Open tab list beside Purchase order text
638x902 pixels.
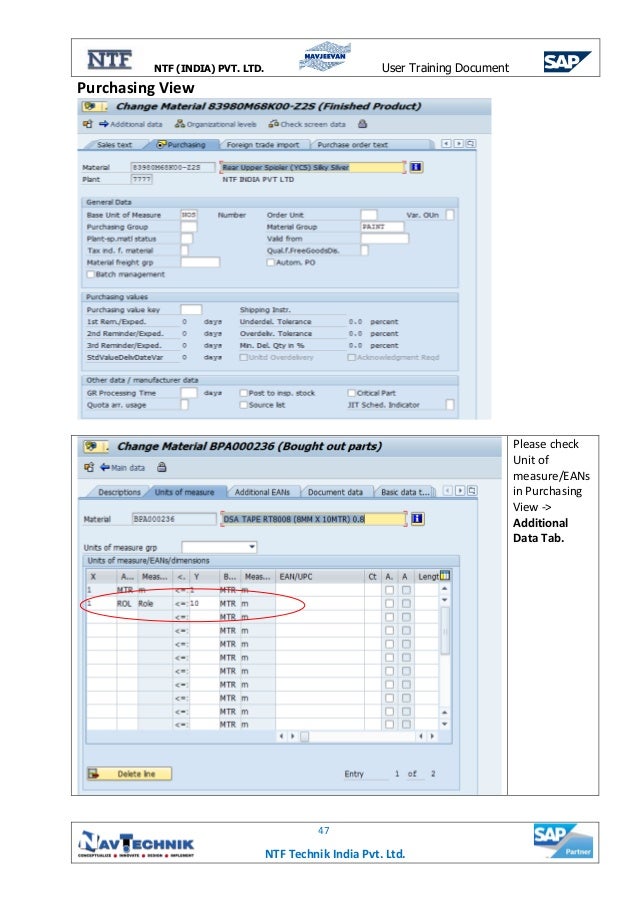click(471, 143)
